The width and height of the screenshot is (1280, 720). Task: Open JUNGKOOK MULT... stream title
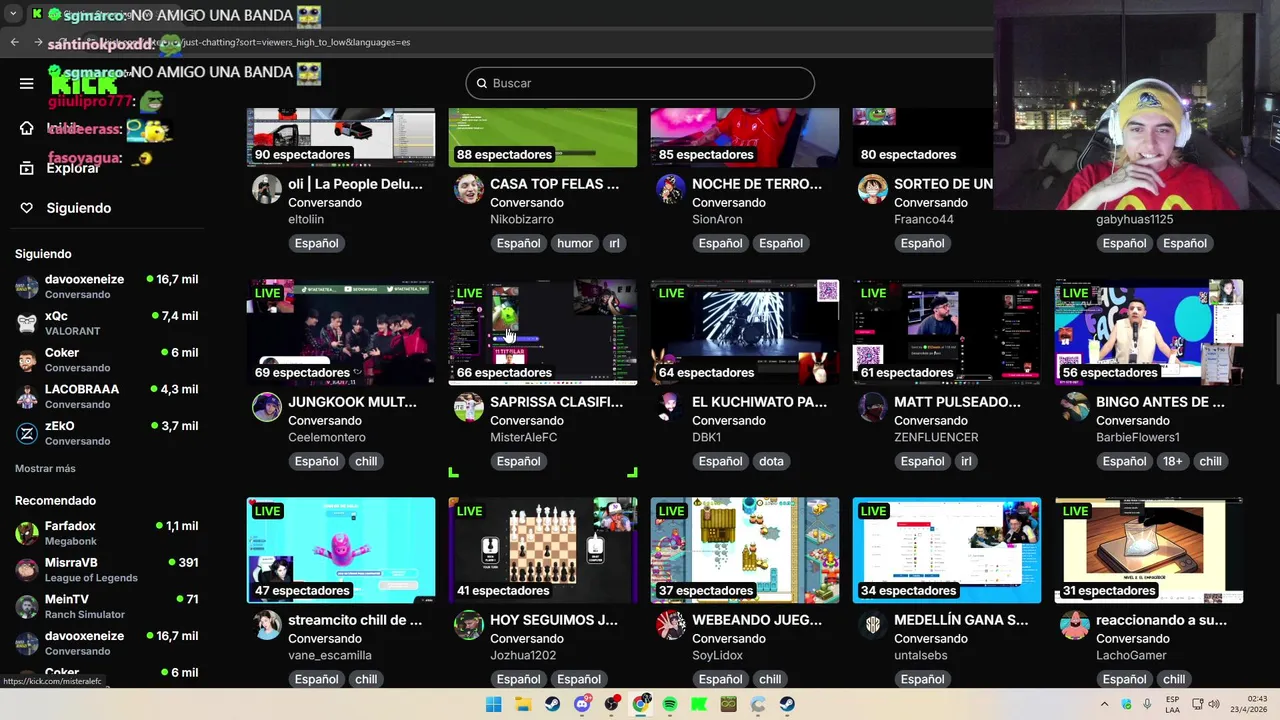(x=352, y=402)
